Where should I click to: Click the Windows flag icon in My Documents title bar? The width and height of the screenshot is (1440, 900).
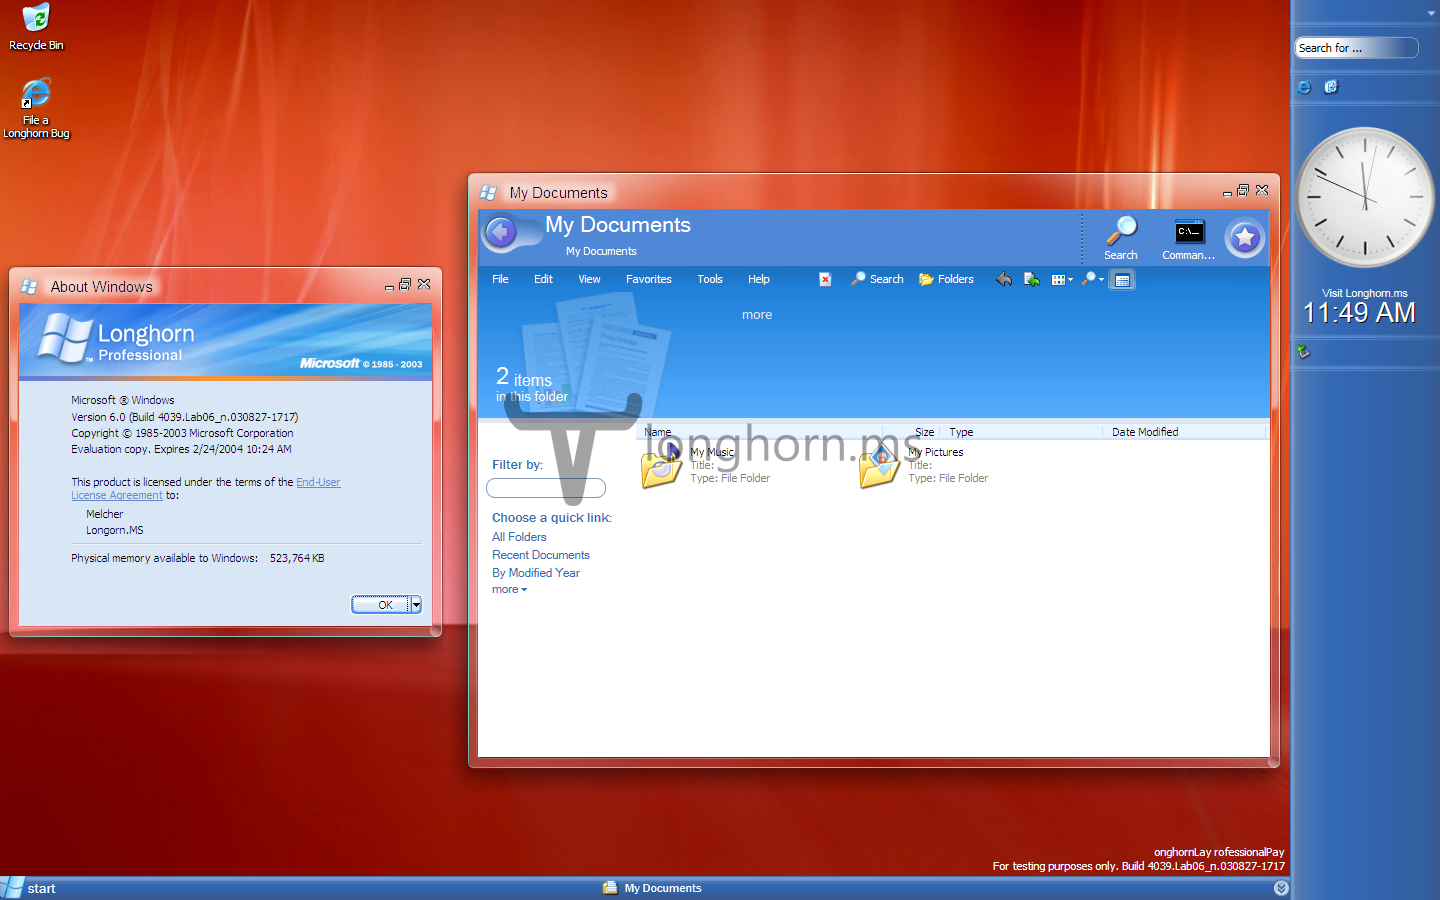[x=488, y=192]
